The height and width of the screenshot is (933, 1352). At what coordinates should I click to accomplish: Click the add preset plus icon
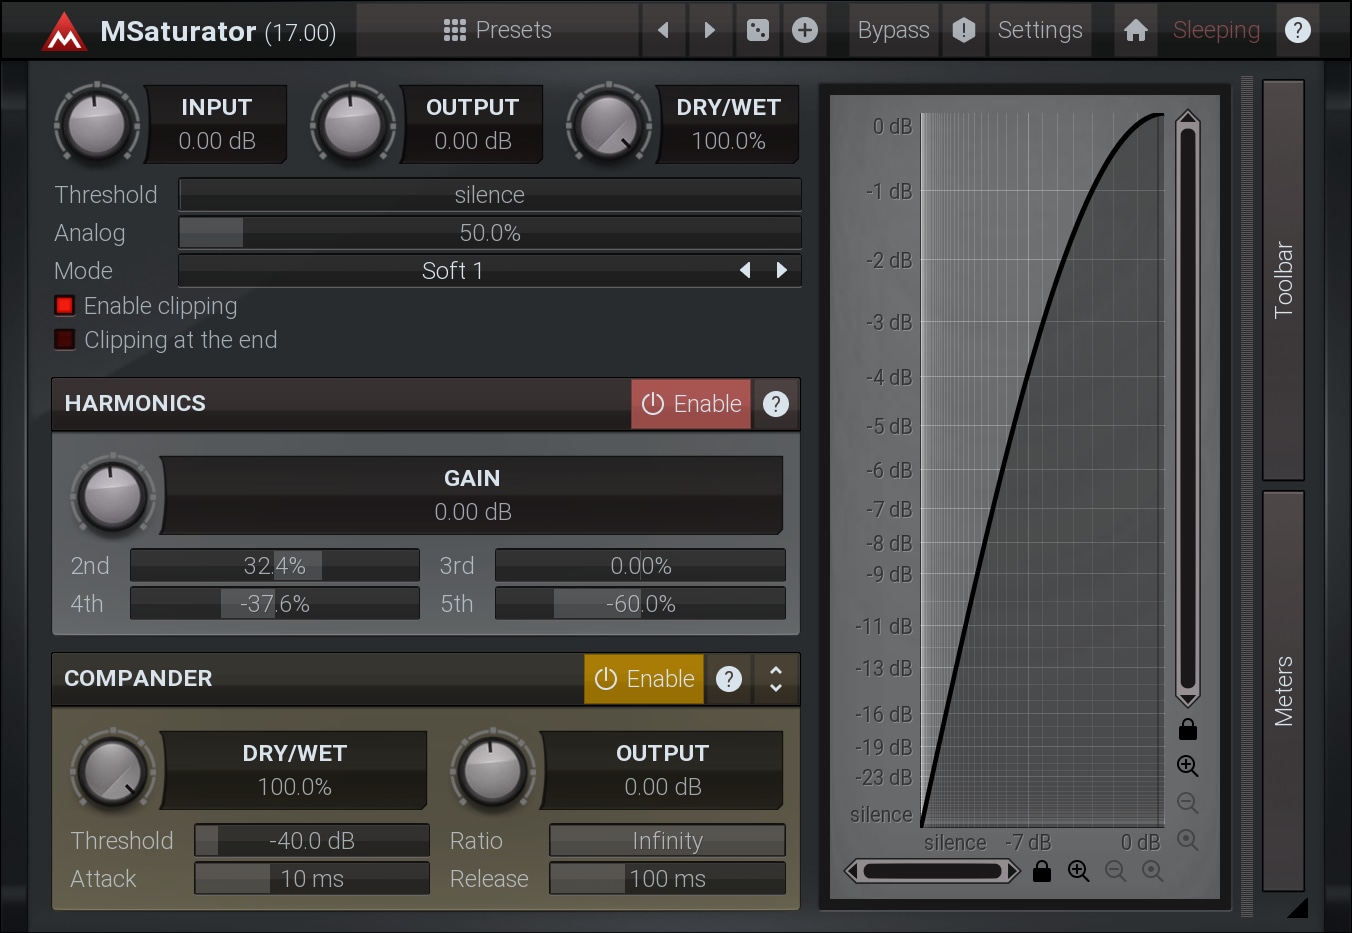click(x=805, y=30)
